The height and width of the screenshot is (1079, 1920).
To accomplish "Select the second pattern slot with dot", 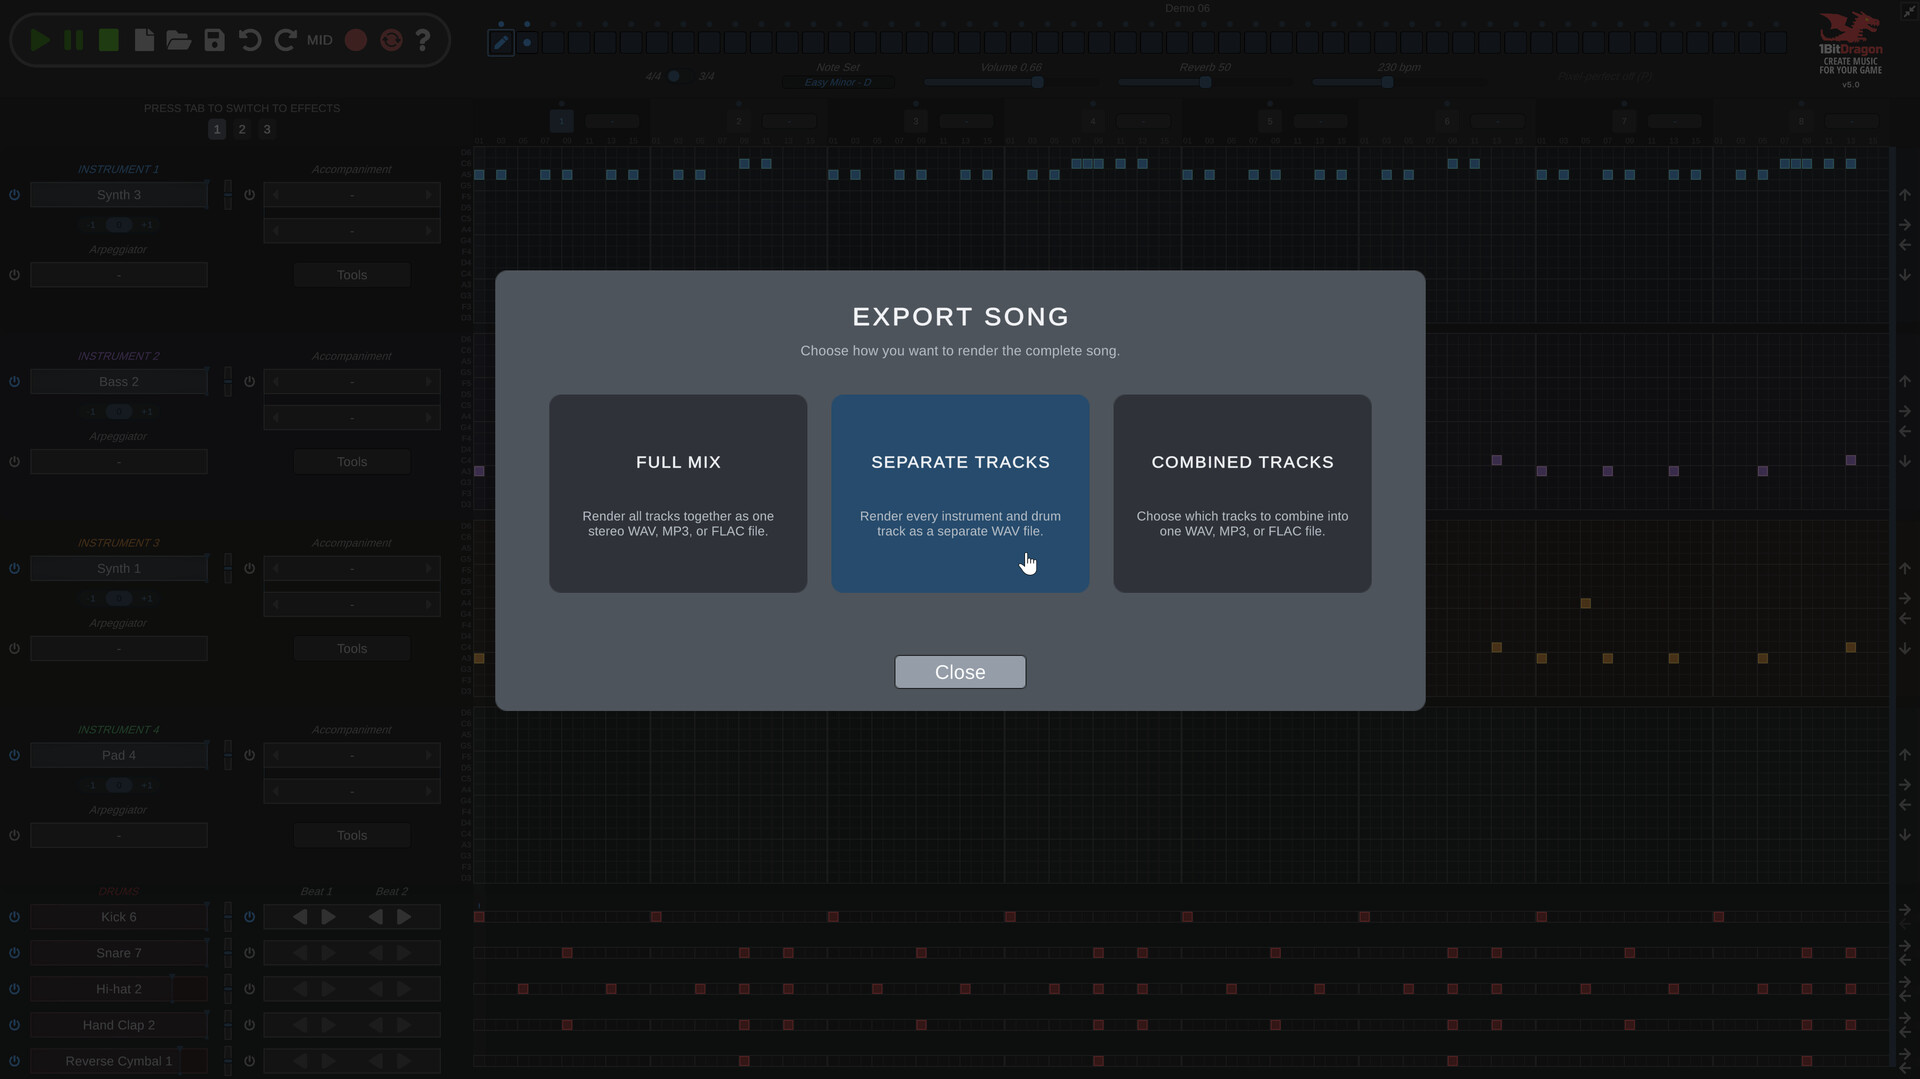I will click(527, 42).
